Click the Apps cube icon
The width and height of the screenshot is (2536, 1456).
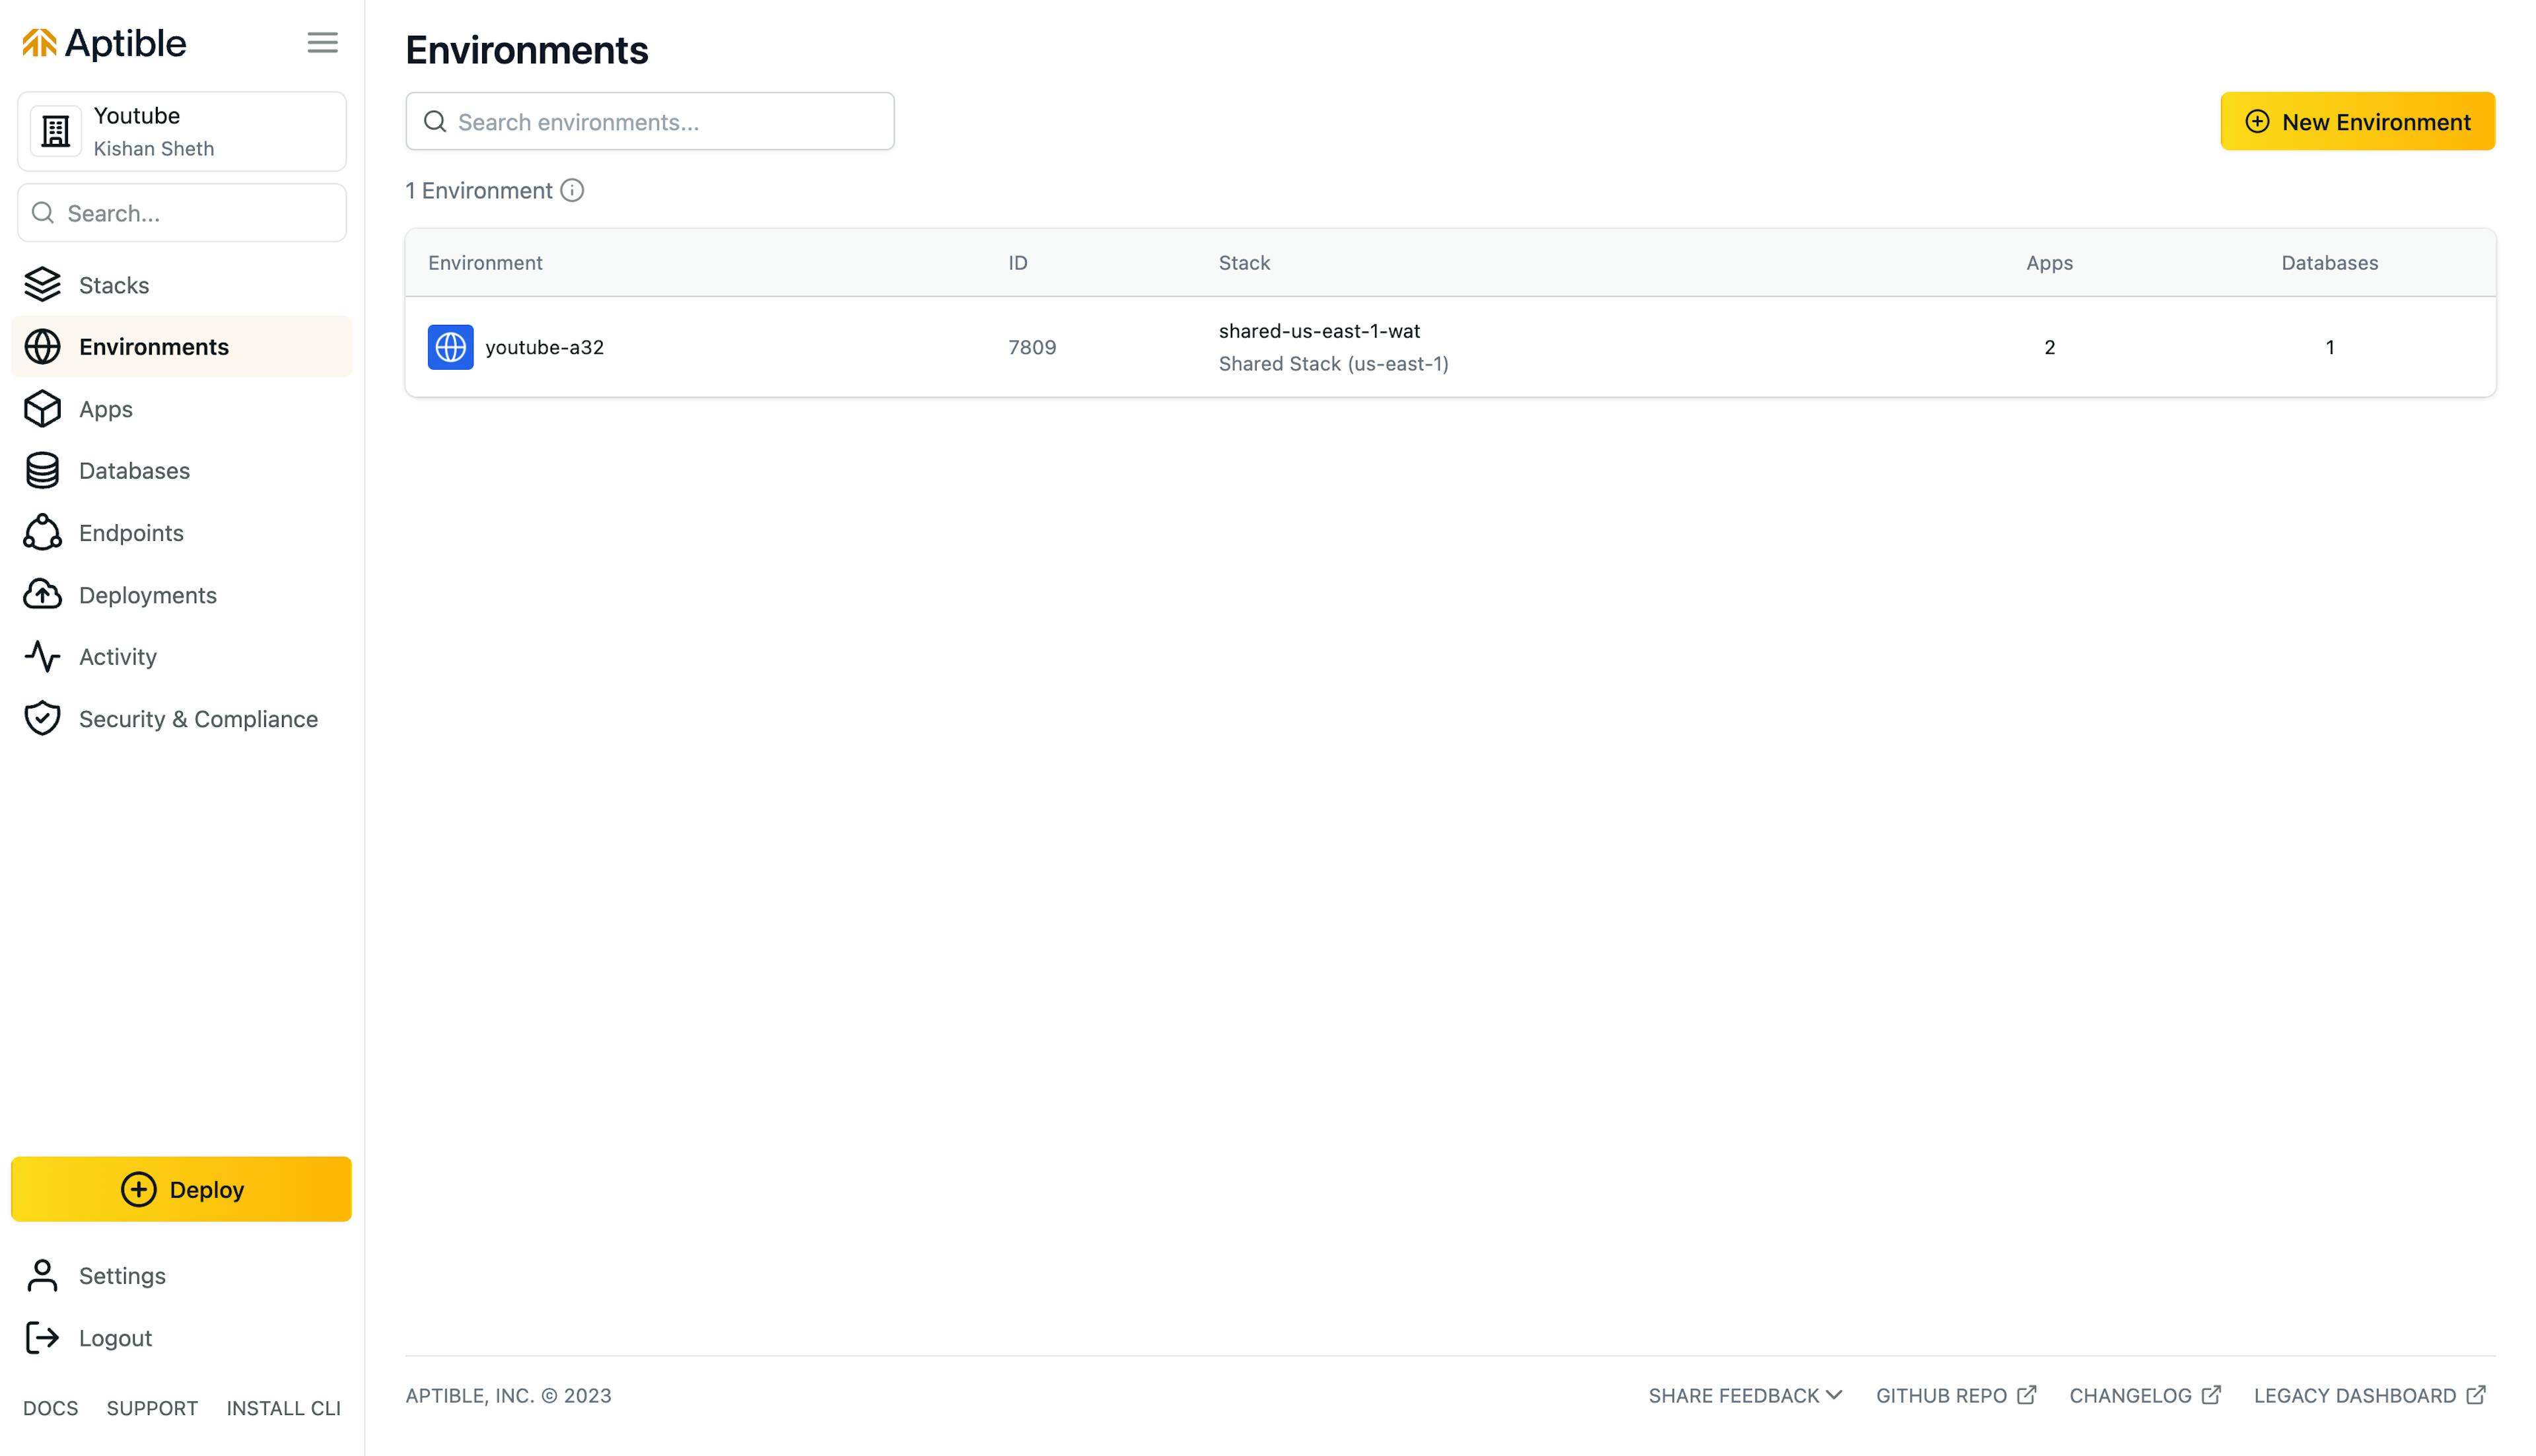42,409
